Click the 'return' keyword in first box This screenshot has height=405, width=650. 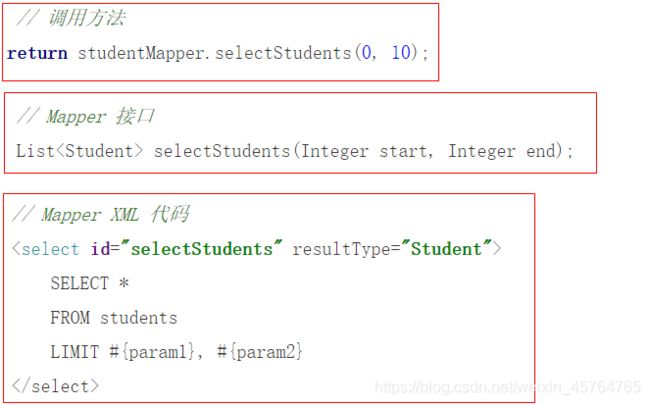[37, 53]
